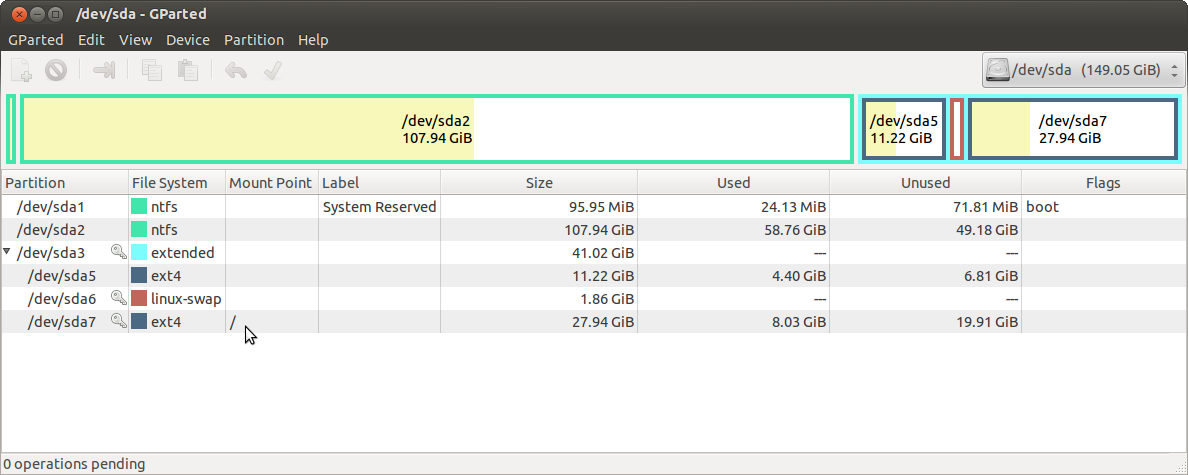Image resolution: width=1188 pixels, height=475 pixels.
Task: Click the Resize/Move toolbar icon
Action: pos(103,70)
